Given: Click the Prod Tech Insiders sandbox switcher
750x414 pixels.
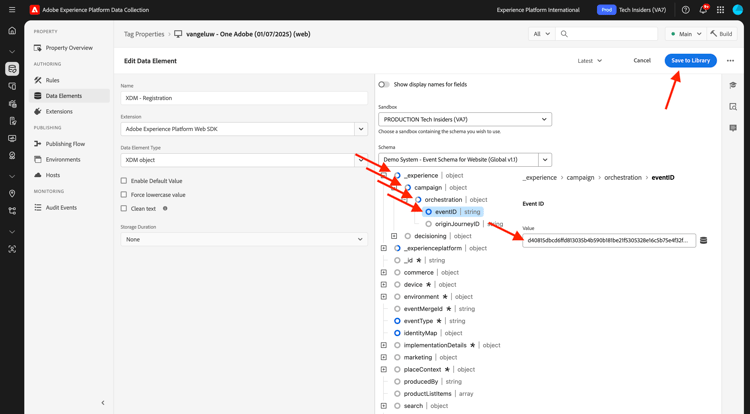Looking at the screenshot, I should pyautogui.click(x=632, y=10).
